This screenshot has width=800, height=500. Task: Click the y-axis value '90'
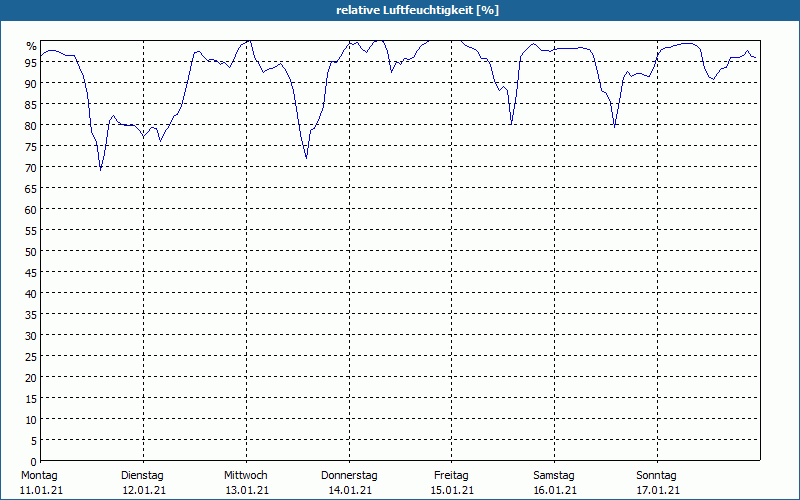click(31, 83)
